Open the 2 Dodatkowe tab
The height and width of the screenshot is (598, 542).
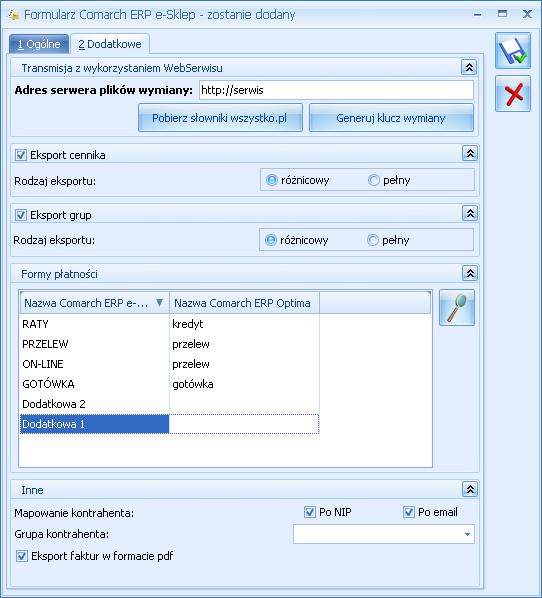tap(110, 44)
